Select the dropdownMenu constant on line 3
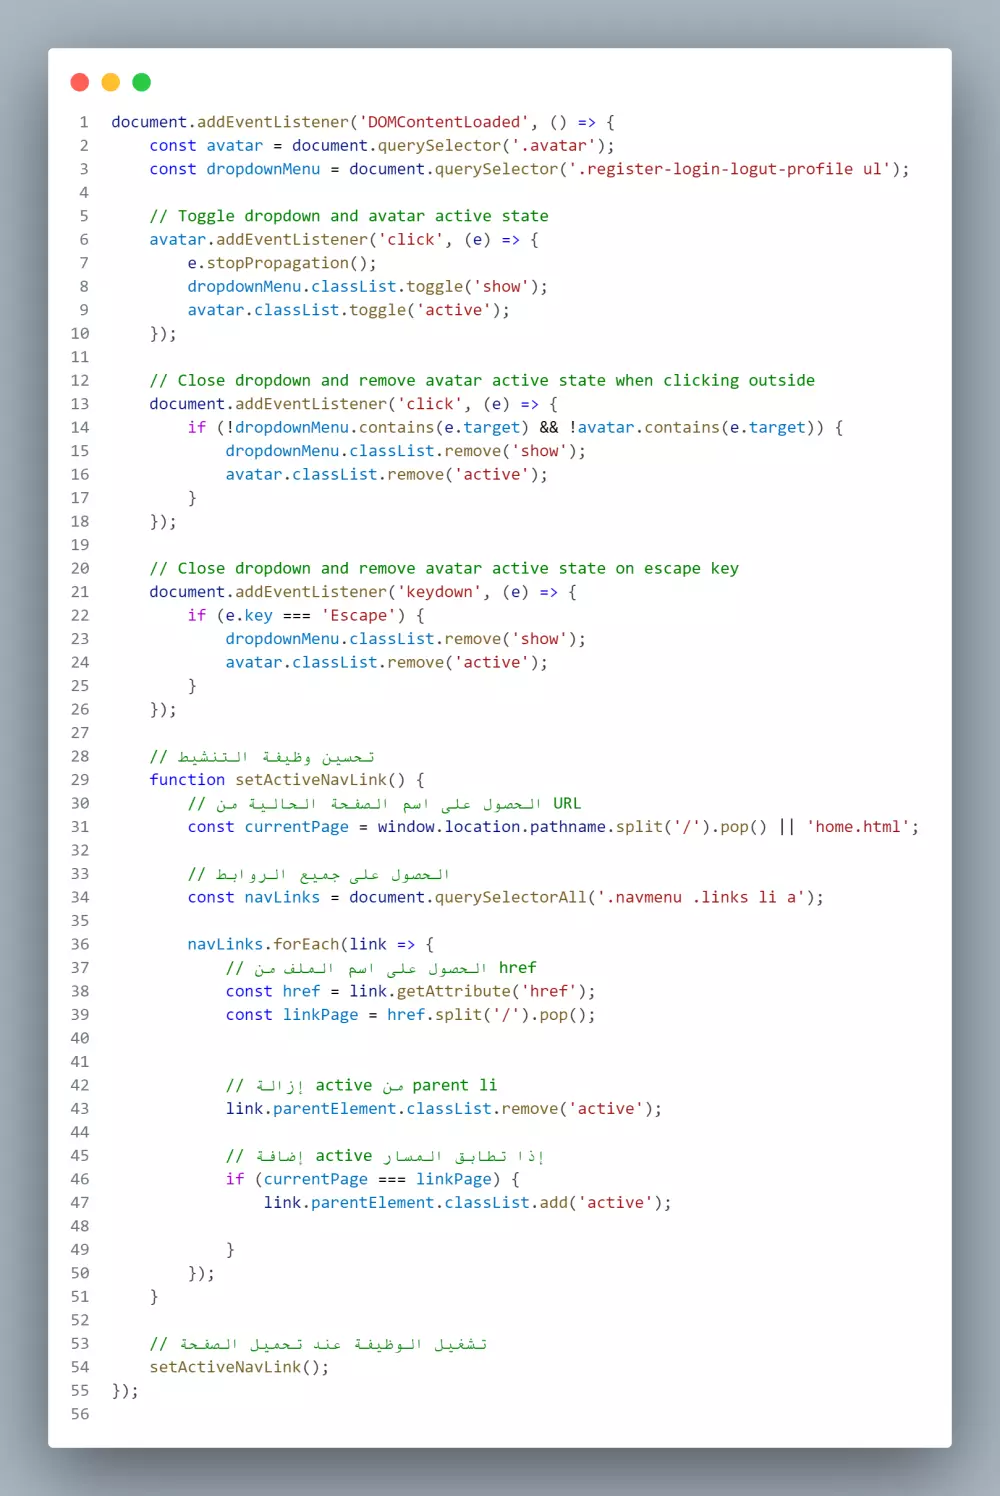Image resolution: width=1000 pixels, height=1496 pixels. 263,169
